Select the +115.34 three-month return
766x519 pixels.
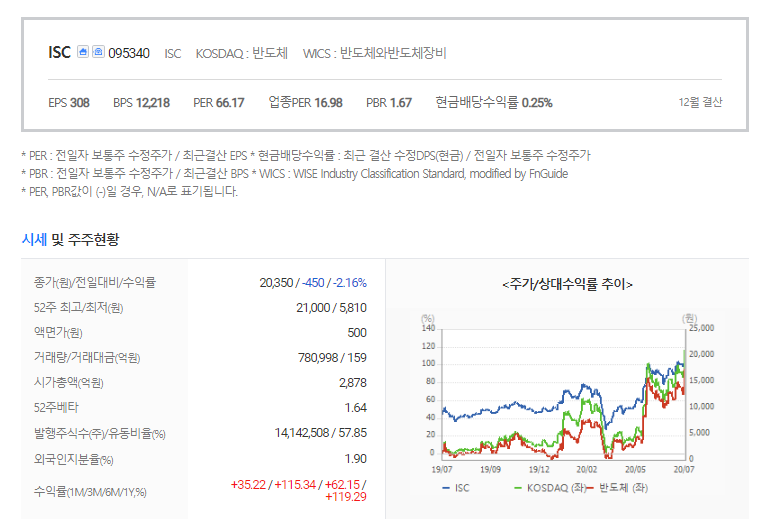click(x=295, y=485)
